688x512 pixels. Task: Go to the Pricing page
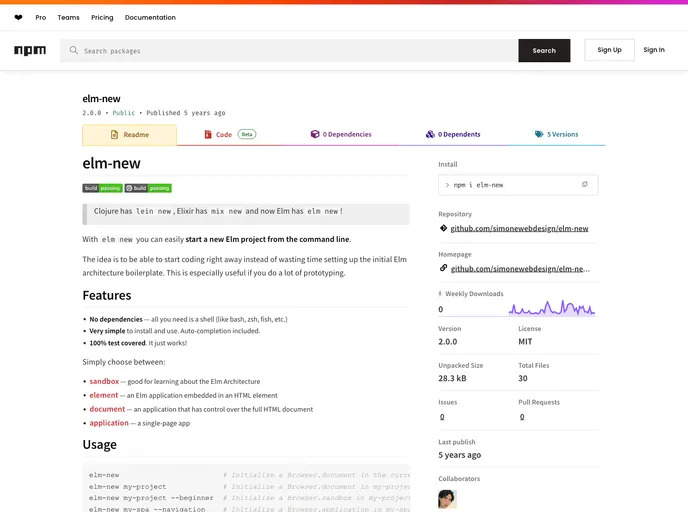[102, 18]
